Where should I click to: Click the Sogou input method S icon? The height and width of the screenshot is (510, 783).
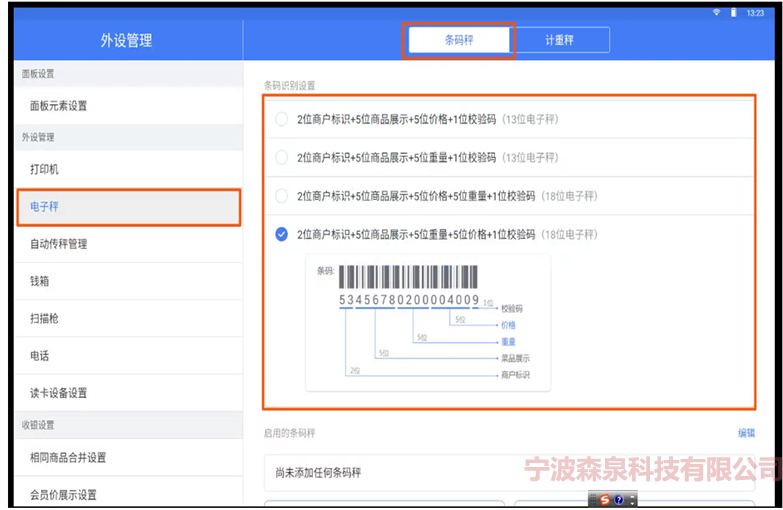pyautogui.click(x=604, y=500)
